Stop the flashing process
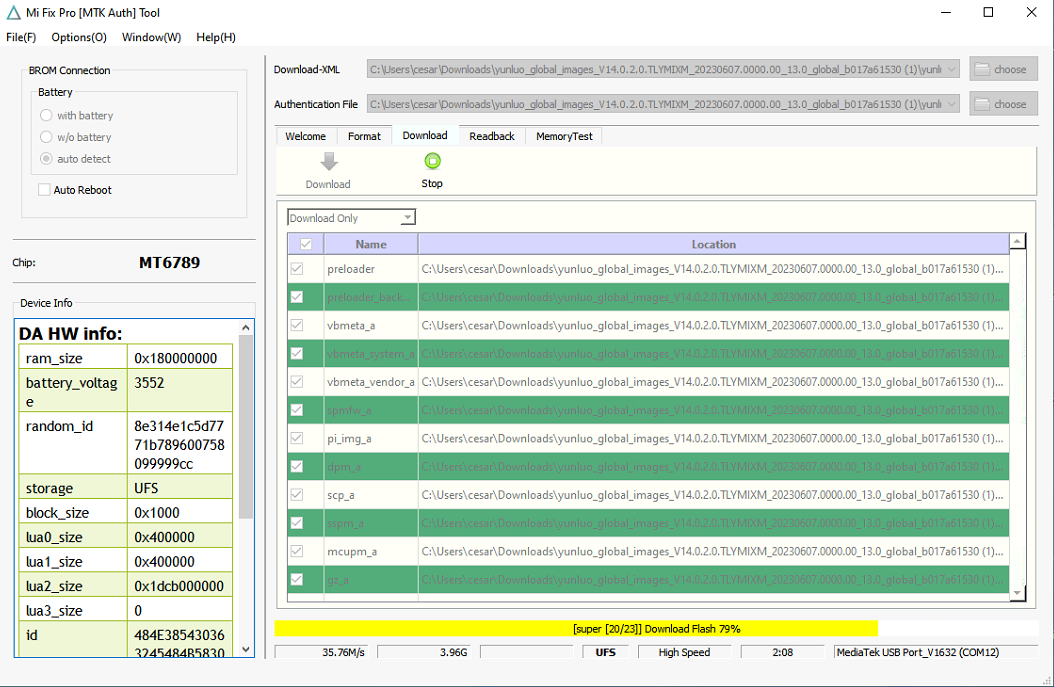This screenshot has width=1054, height=687. click(x=432, y=170)
